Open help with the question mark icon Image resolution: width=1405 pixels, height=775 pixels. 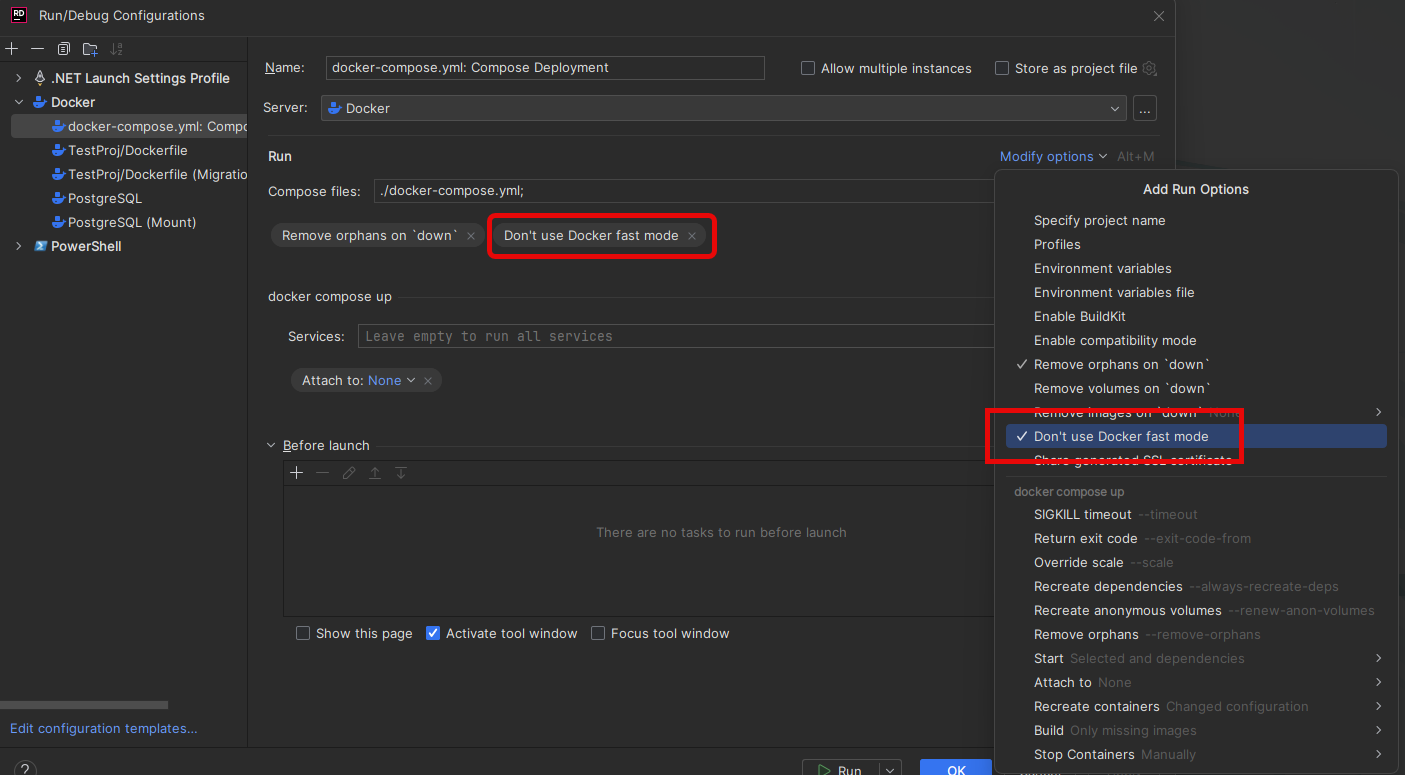(x=25, y=769)
